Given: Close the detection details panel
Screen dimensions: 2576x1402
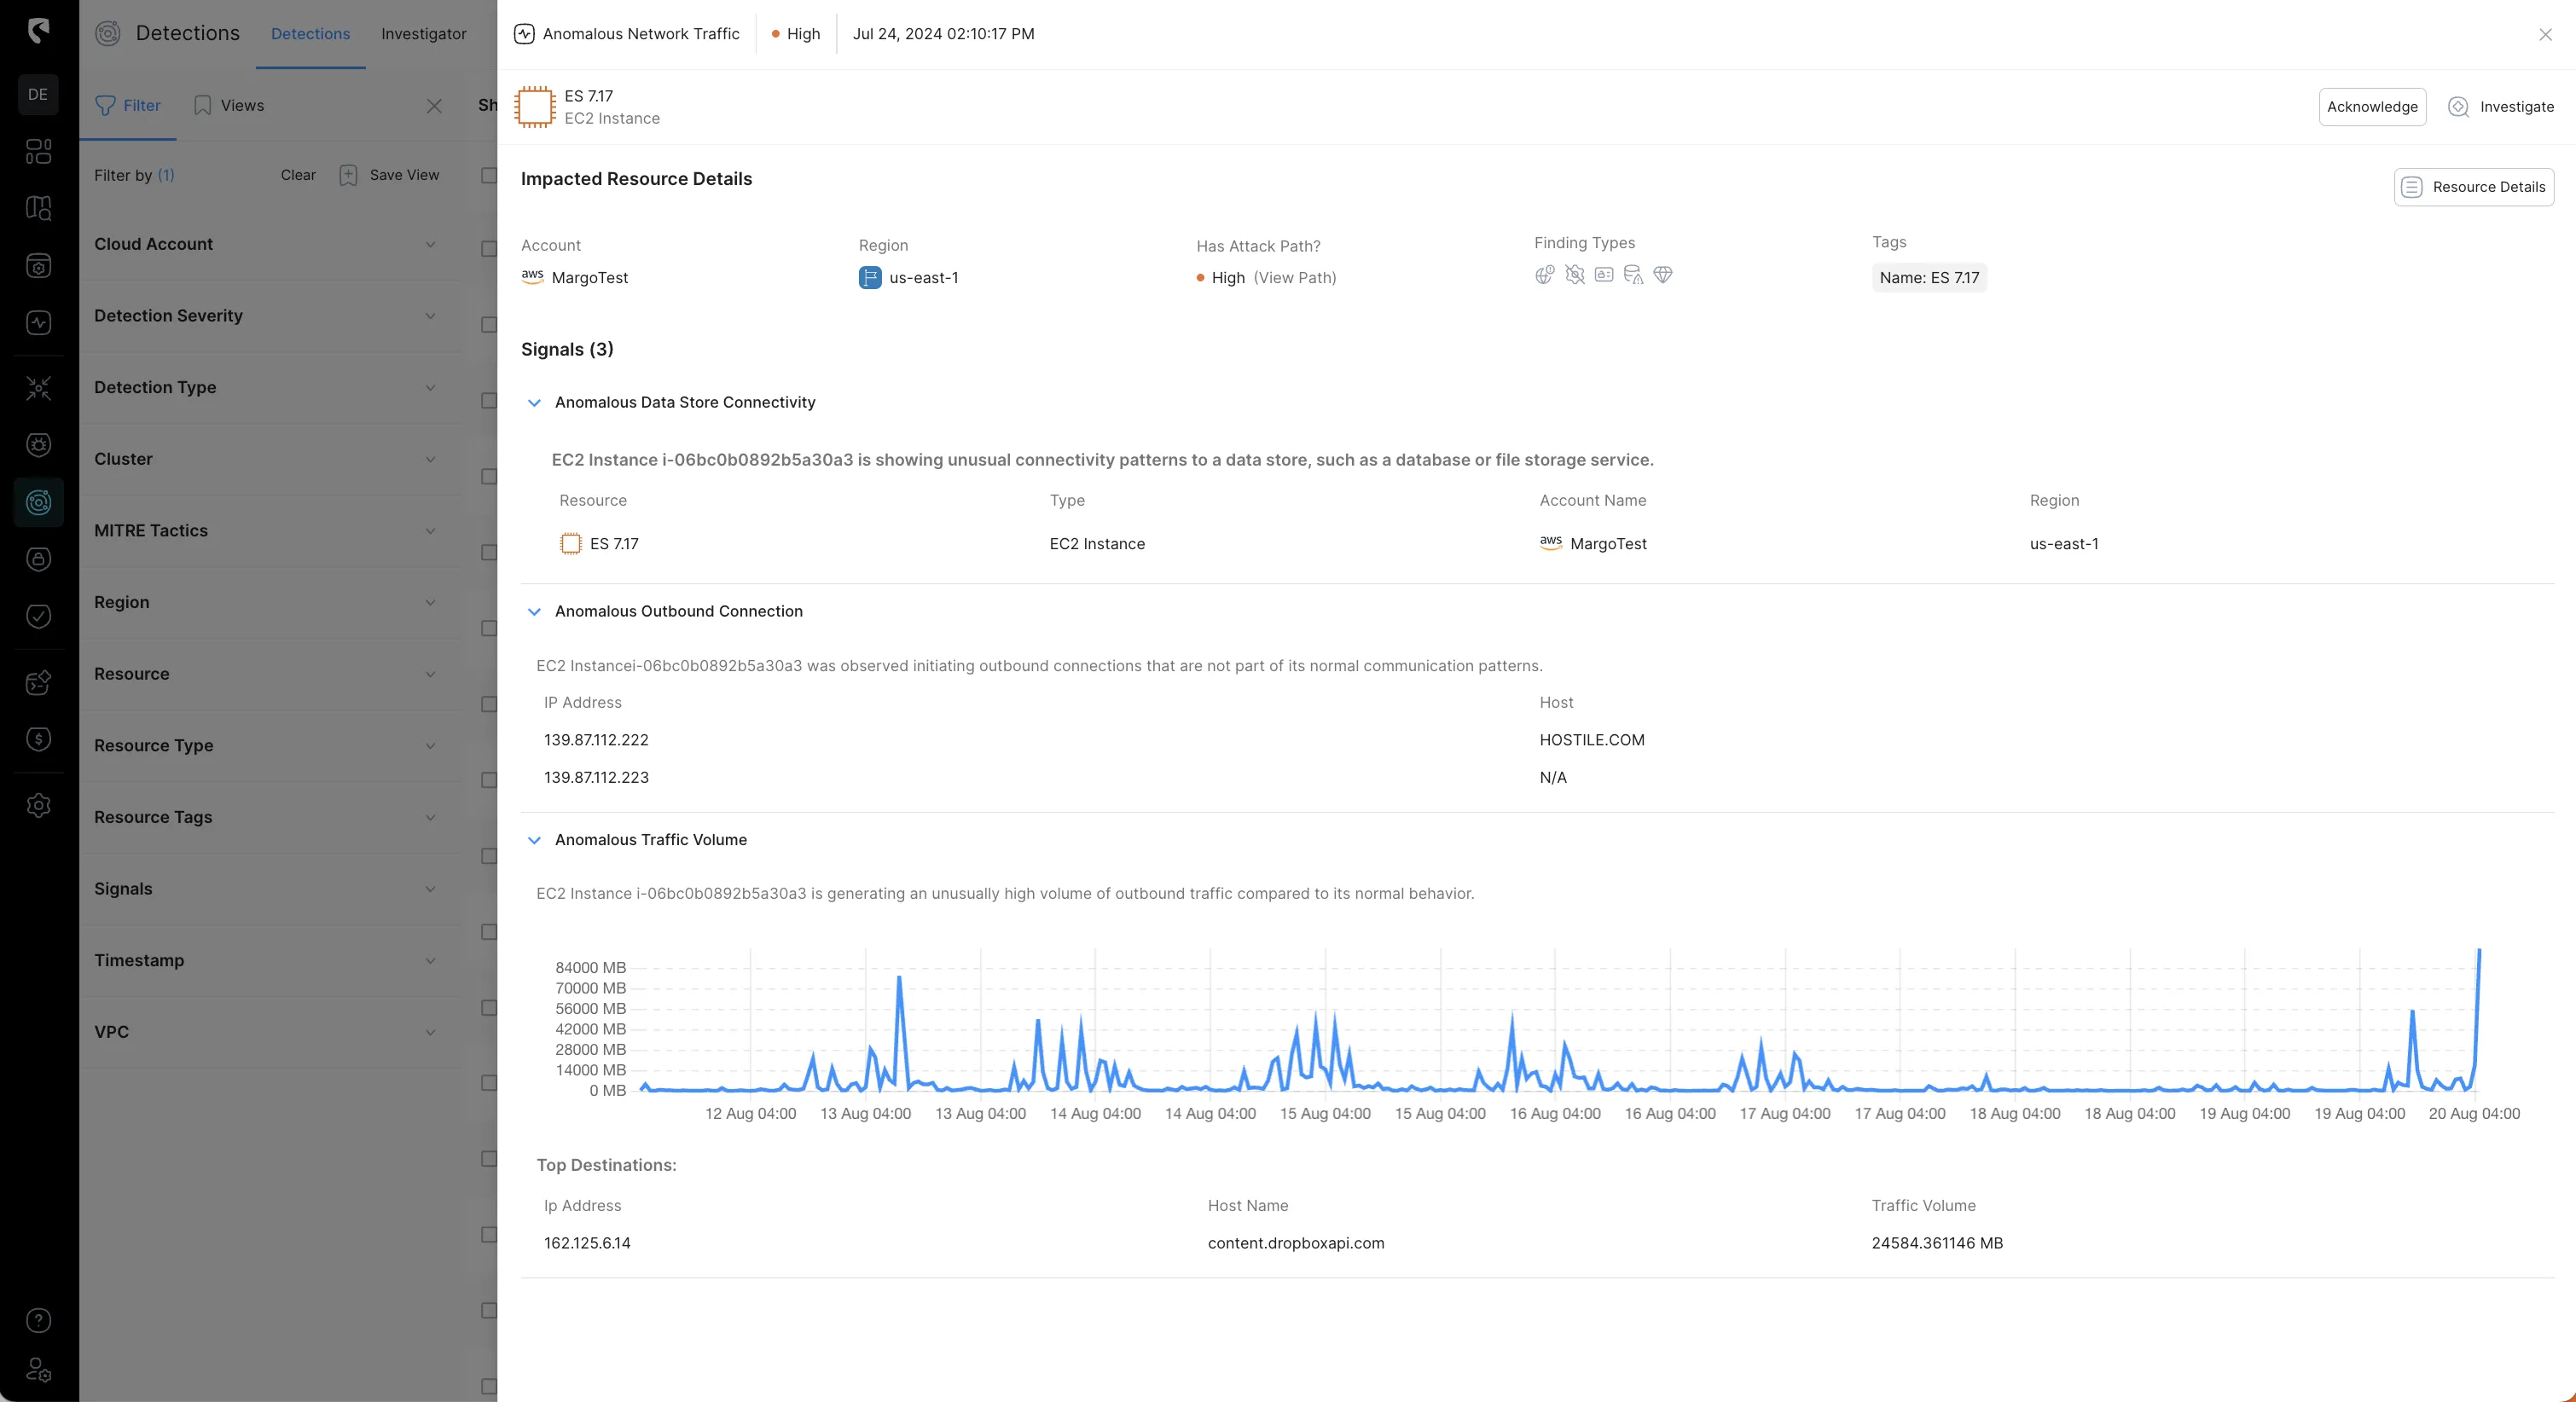Looking at the screenshot, I should click(2545, 34).
